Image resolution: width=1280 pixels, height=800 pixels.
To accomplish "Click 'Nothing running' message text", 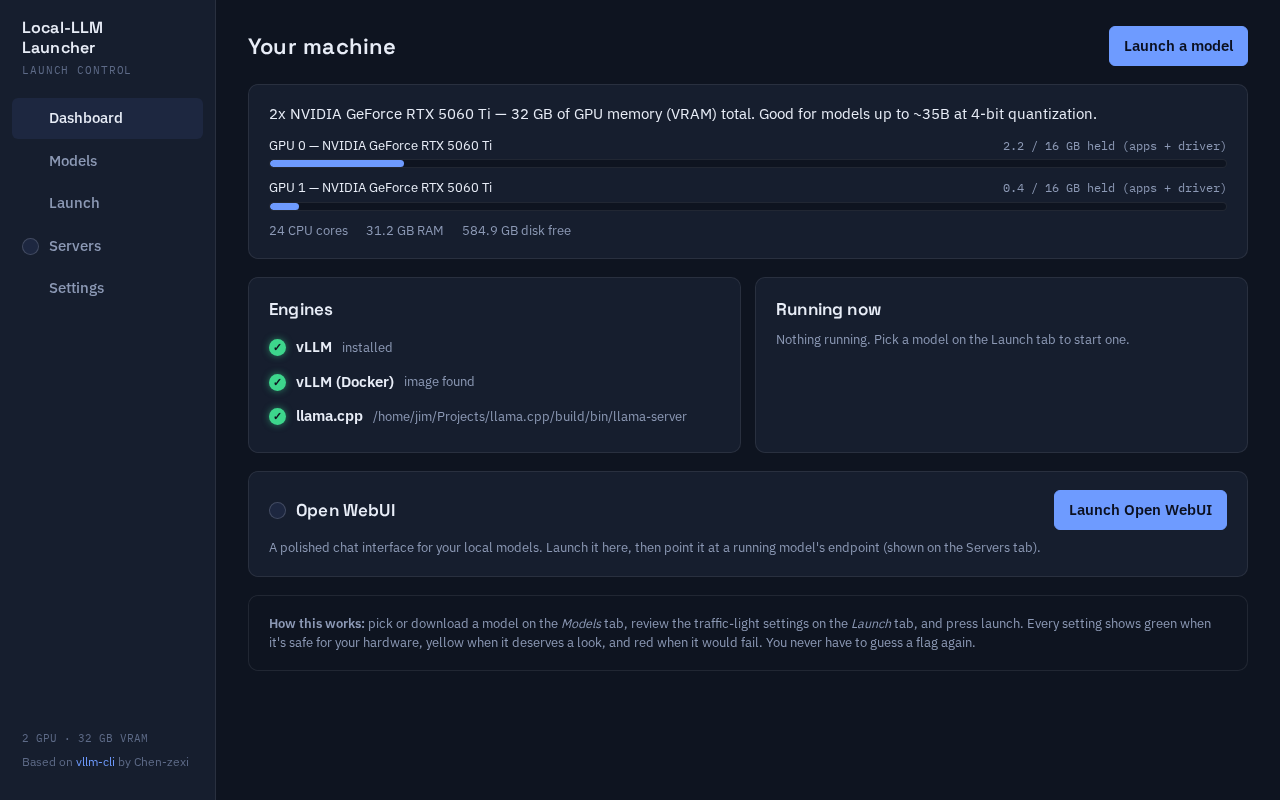I will (x=952, y=340).
